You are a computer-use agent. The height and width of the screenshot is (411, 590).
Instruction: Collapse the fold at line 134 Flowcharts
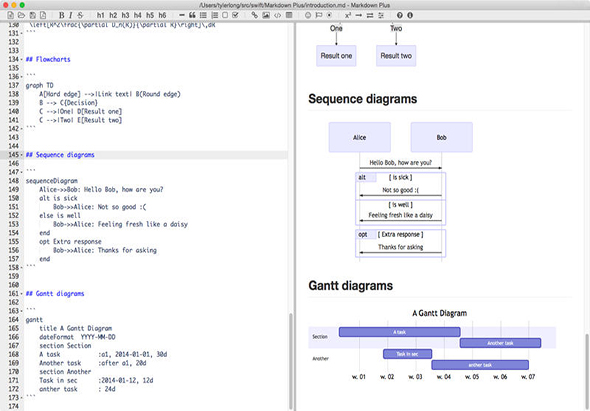pos(21,59)
